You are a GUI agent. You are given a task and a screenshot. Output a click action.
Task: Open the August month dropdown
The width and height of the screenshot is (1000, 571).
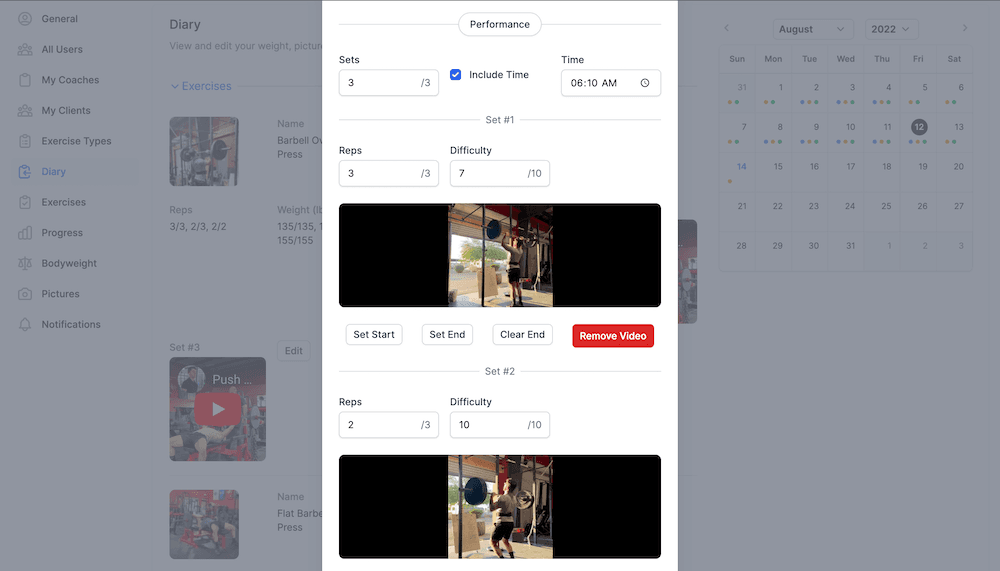[x=812, y=29]
